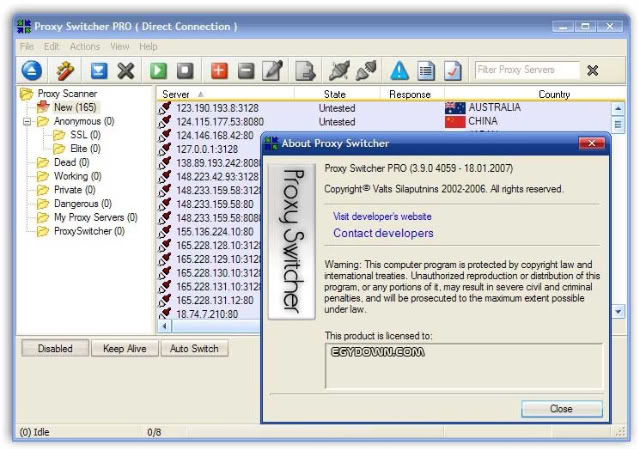The height and width of the screenshot is (449, 638).
Task: Edit proxy with the pencil icon
Action: click(273, 70)
